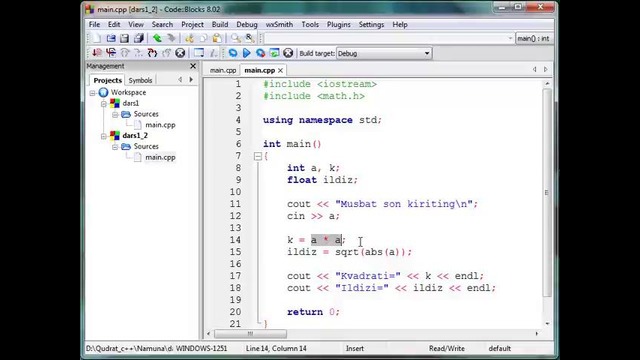Image resolution: width=640 pixels, height=360 pixels.
Task: Open the Edit menu
Action: point(114,24)
